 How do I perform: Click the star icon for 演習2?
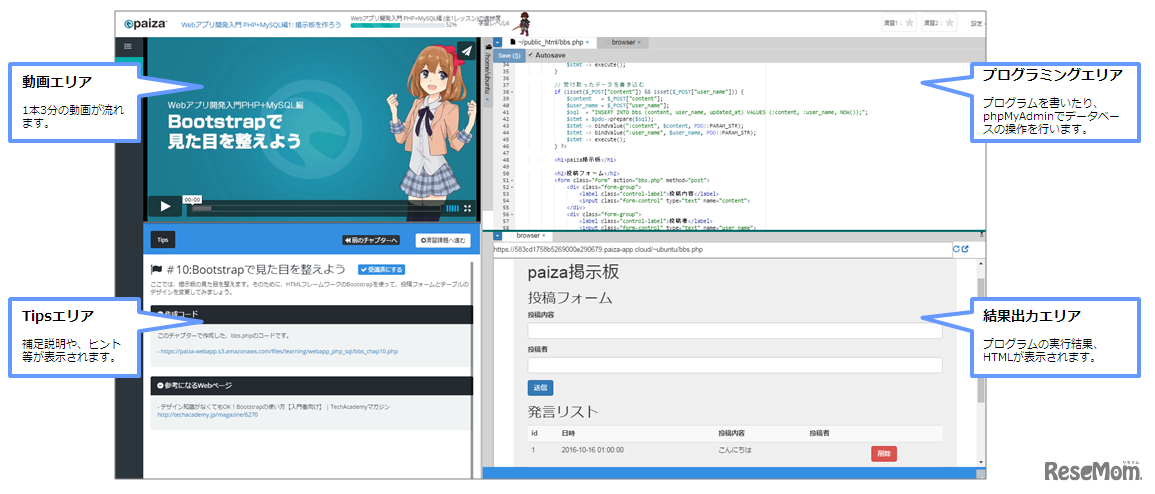coord(950,23)
